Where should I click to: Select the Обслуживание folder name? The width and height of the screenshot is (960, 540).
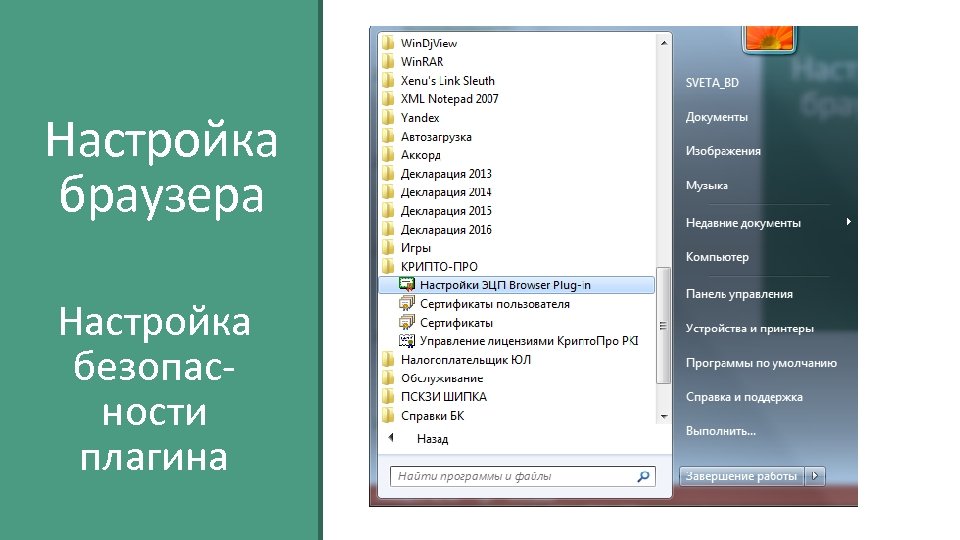coord(442,378)
